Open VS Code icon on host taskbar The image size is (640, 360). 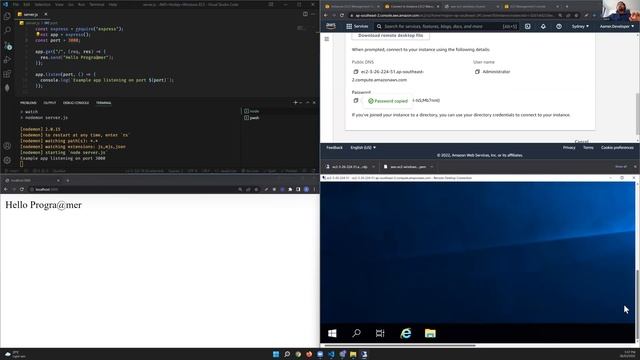click(331, 354)
